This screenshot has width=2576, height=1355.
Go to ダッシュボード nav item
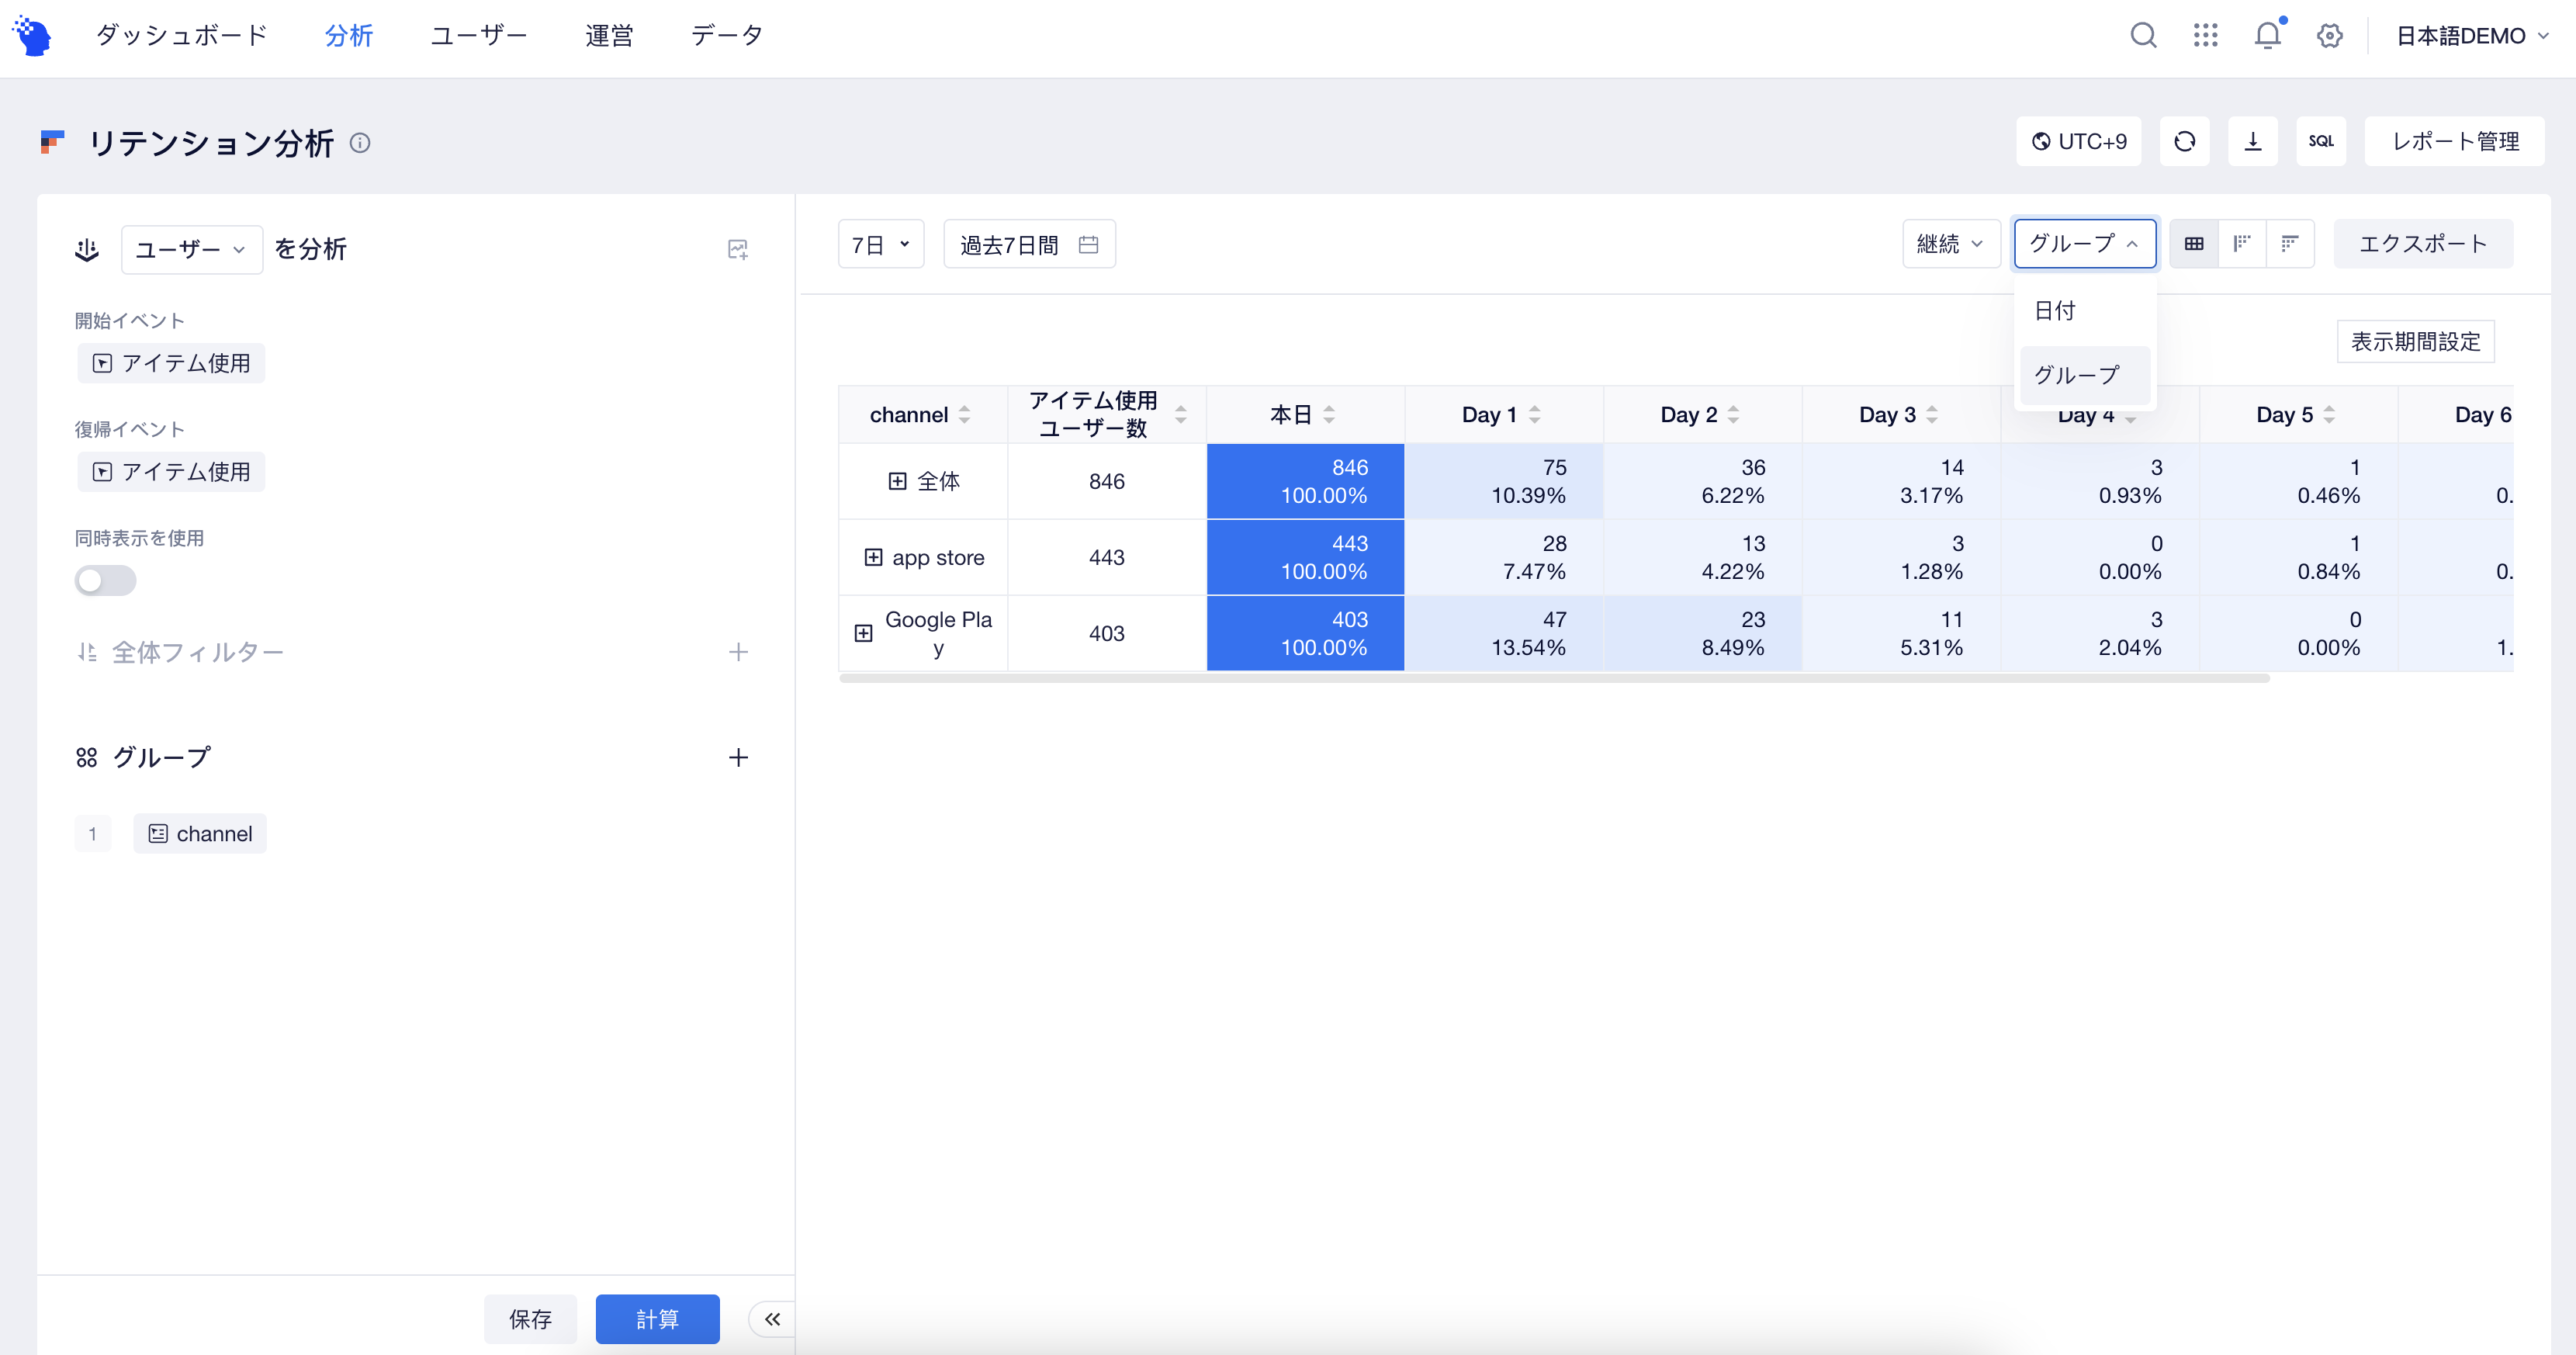tap(182, 36)
